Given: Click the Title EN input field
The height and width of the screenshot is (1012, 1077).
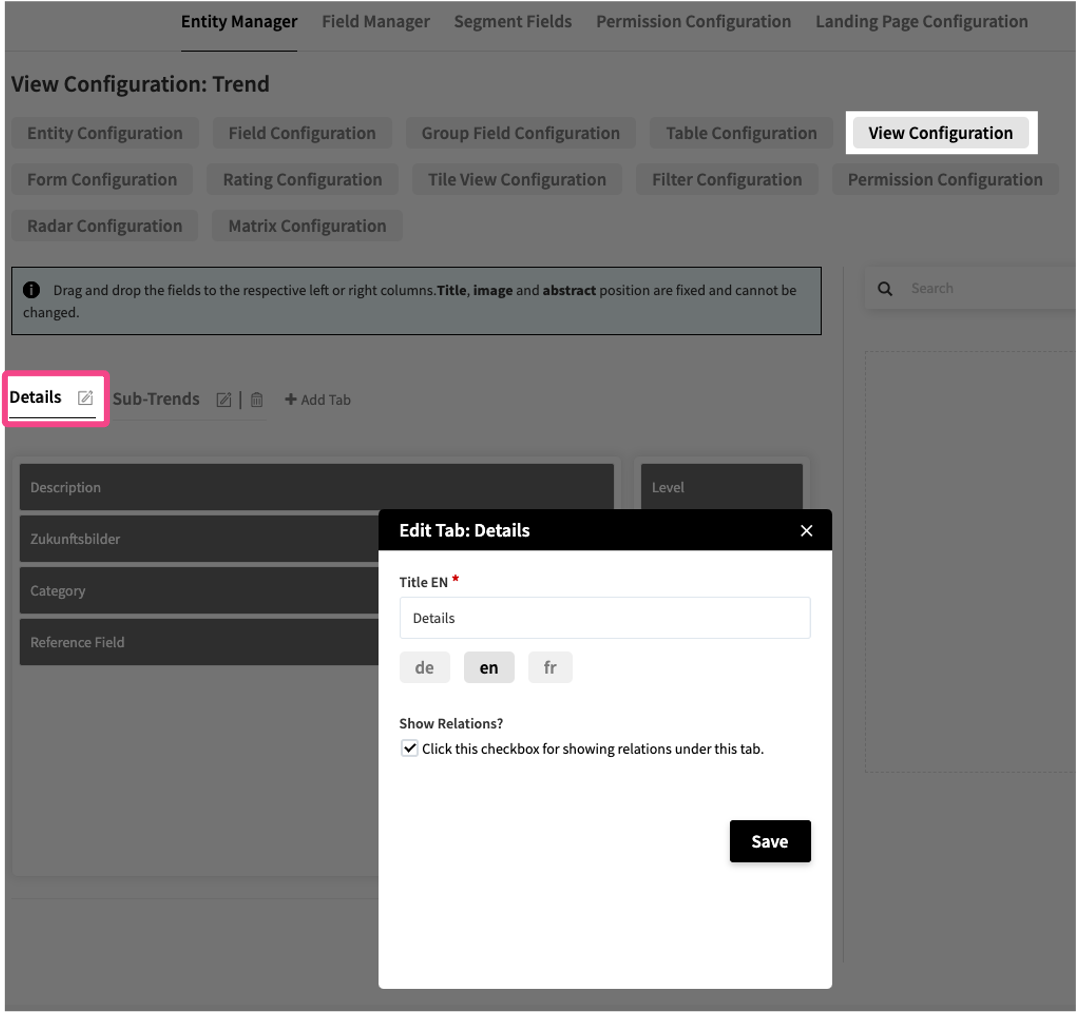Looking at the screenshot, I should [604, 618].
